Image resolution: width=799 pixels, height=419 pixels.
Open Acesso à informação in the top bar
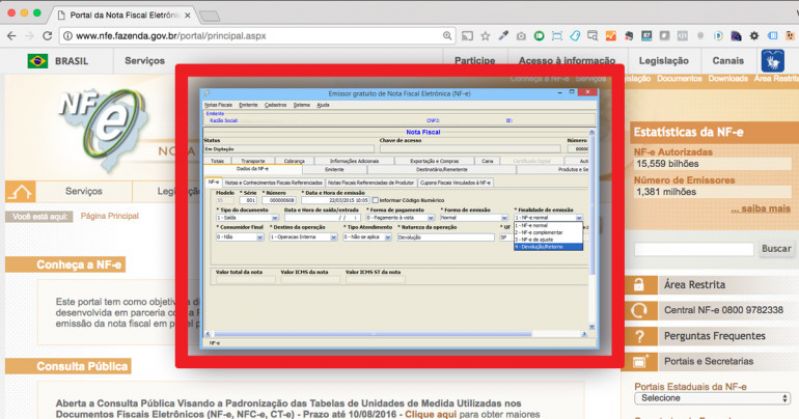point(567,61)
